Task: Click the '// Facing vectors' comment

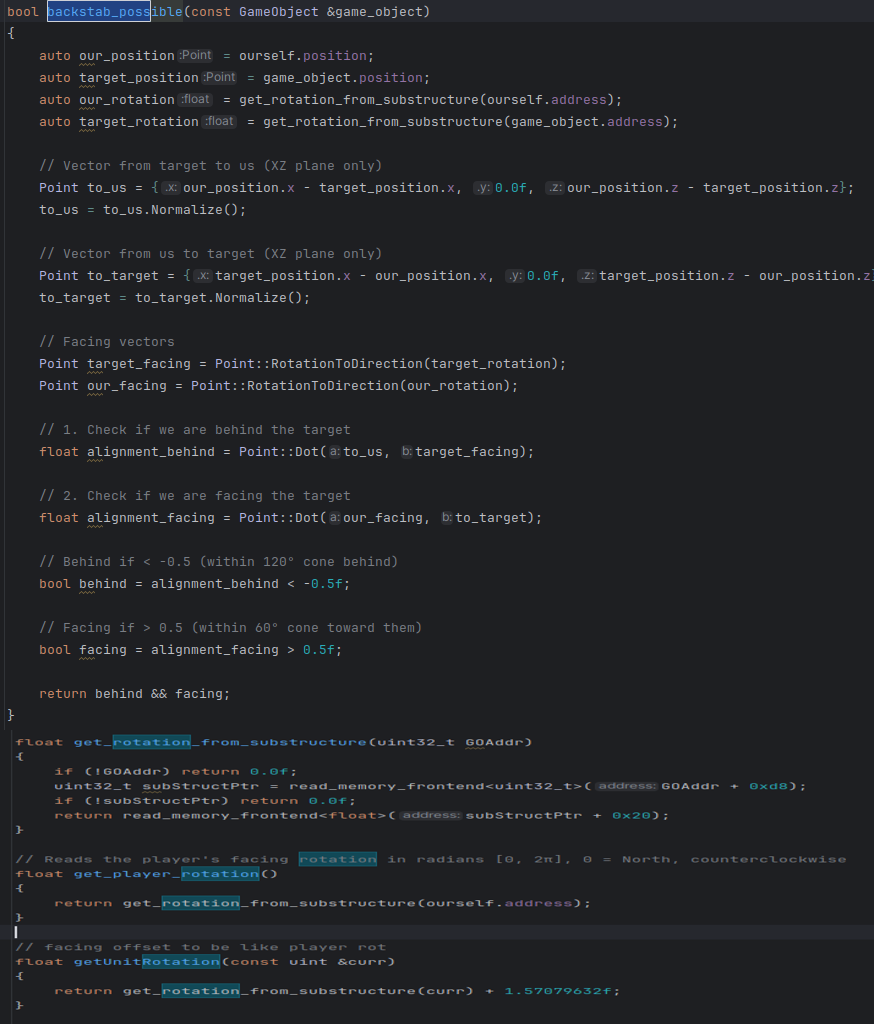Action: (107, 342)
